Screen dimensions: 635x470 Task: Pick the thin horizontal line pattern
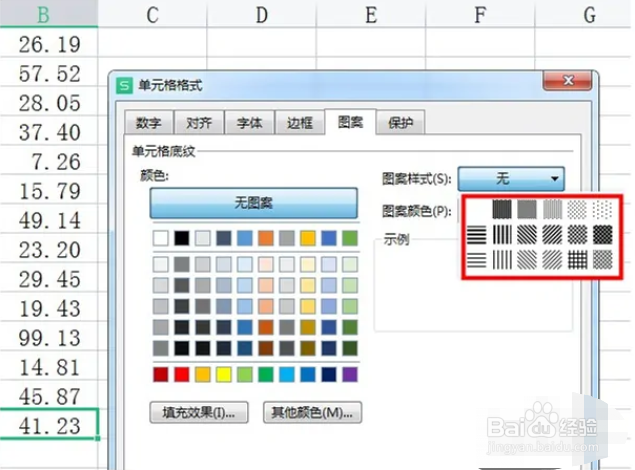coord(476,260)
